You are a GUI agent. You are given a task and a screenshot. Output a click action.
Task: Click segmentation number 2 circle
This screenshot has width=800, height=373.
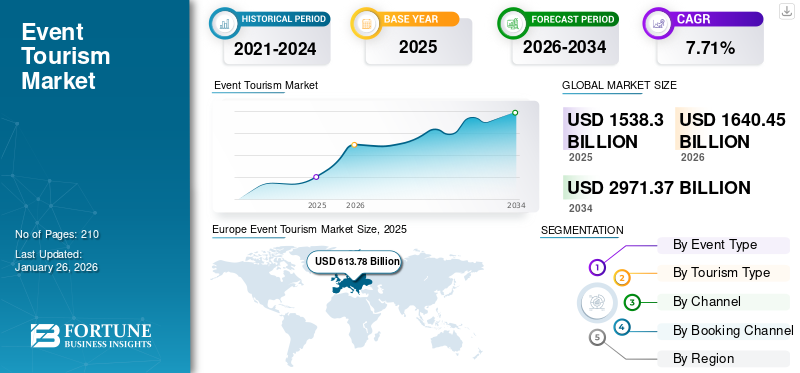(x=622, y=278)
